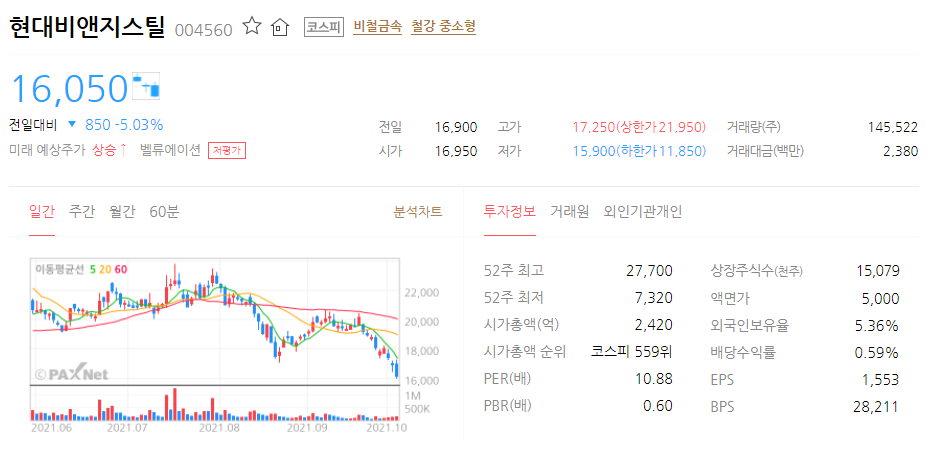Image resolution: width=927 pixels, height=454 pixels.
Task: Add stock to favorites with star icon
Action: [252, 26]
